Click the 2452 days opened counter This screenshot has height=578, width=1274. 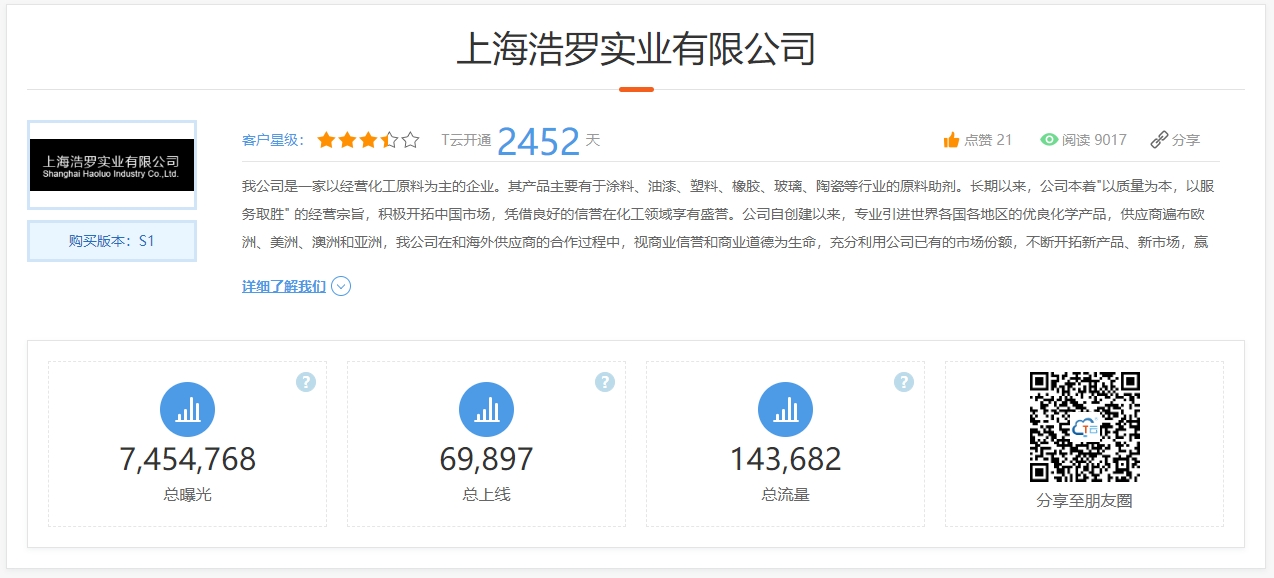click(538, 141)
